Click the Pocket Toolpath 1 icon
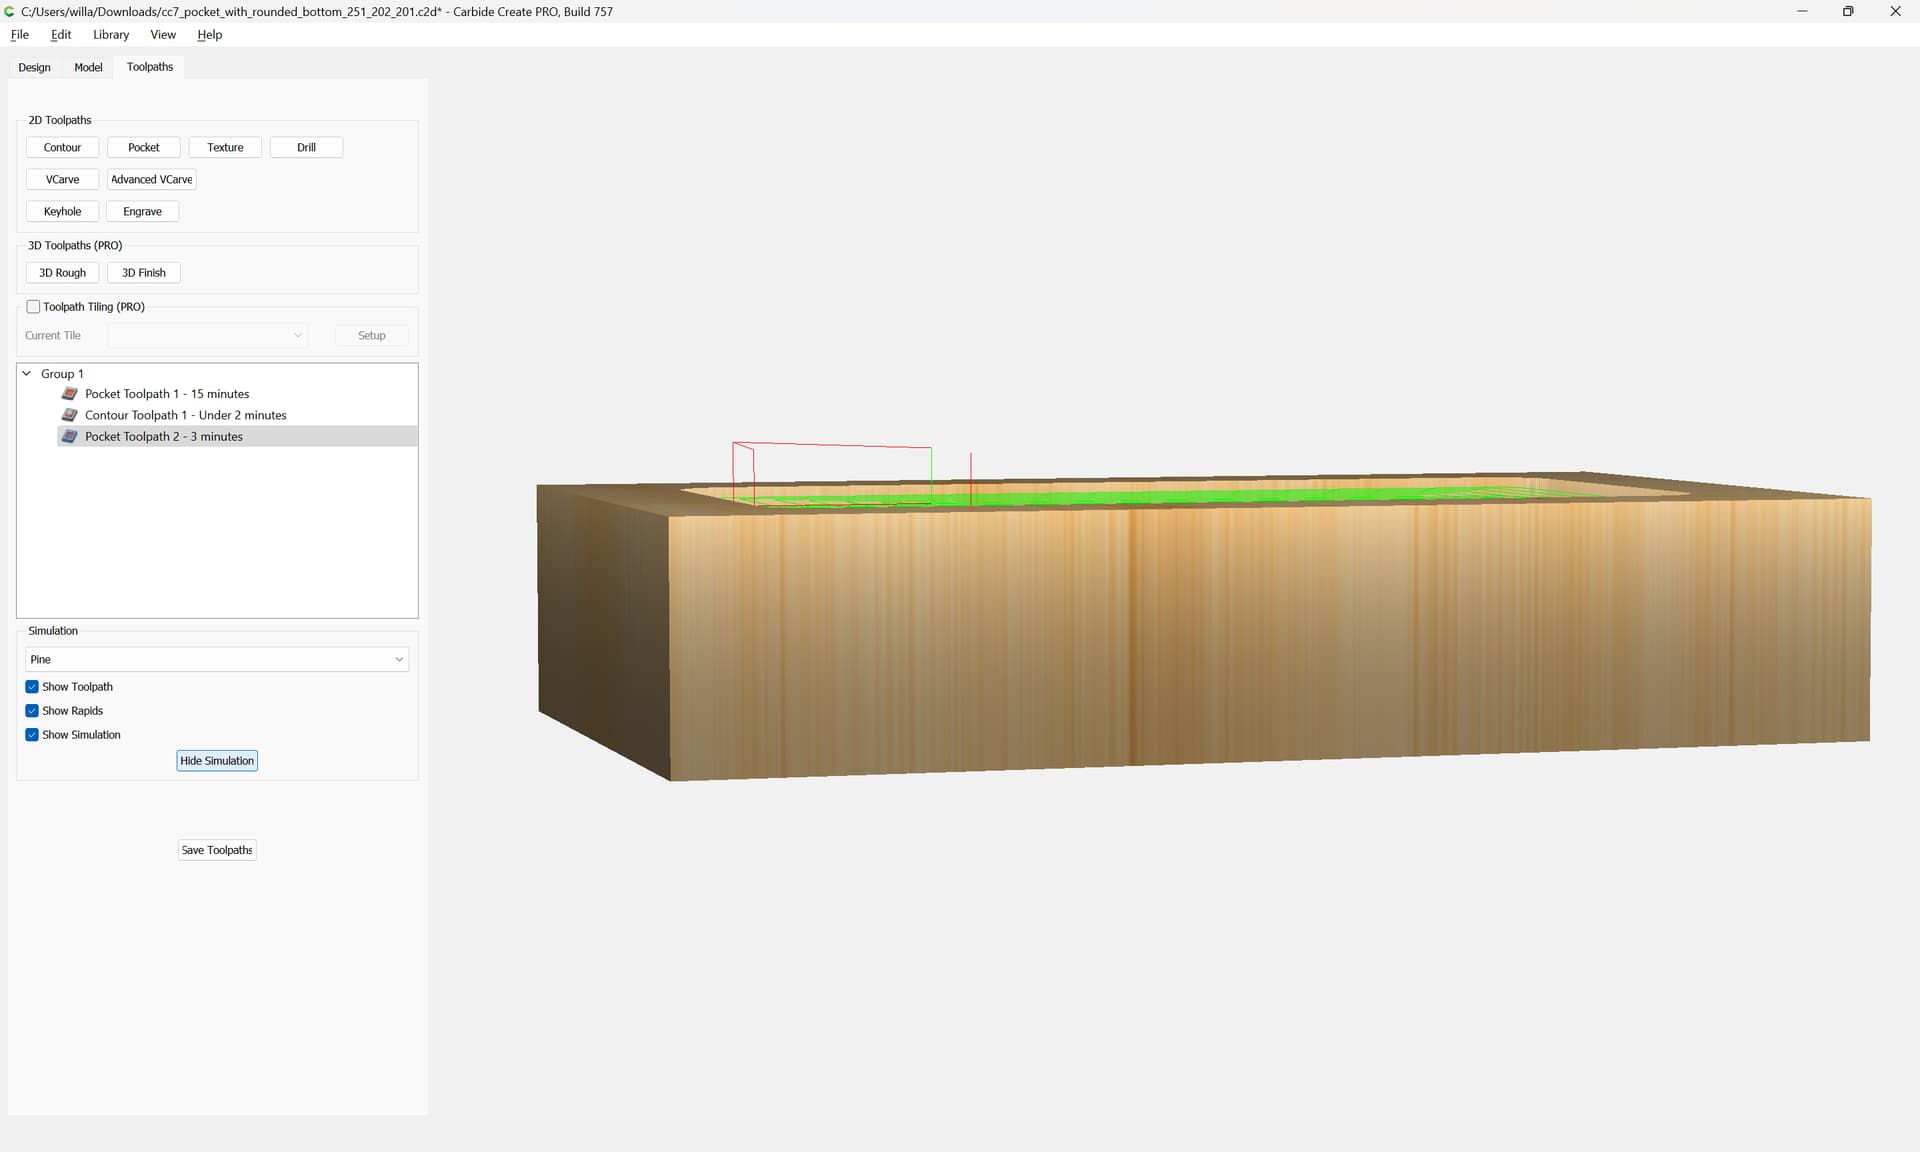 tap(69, 394)
